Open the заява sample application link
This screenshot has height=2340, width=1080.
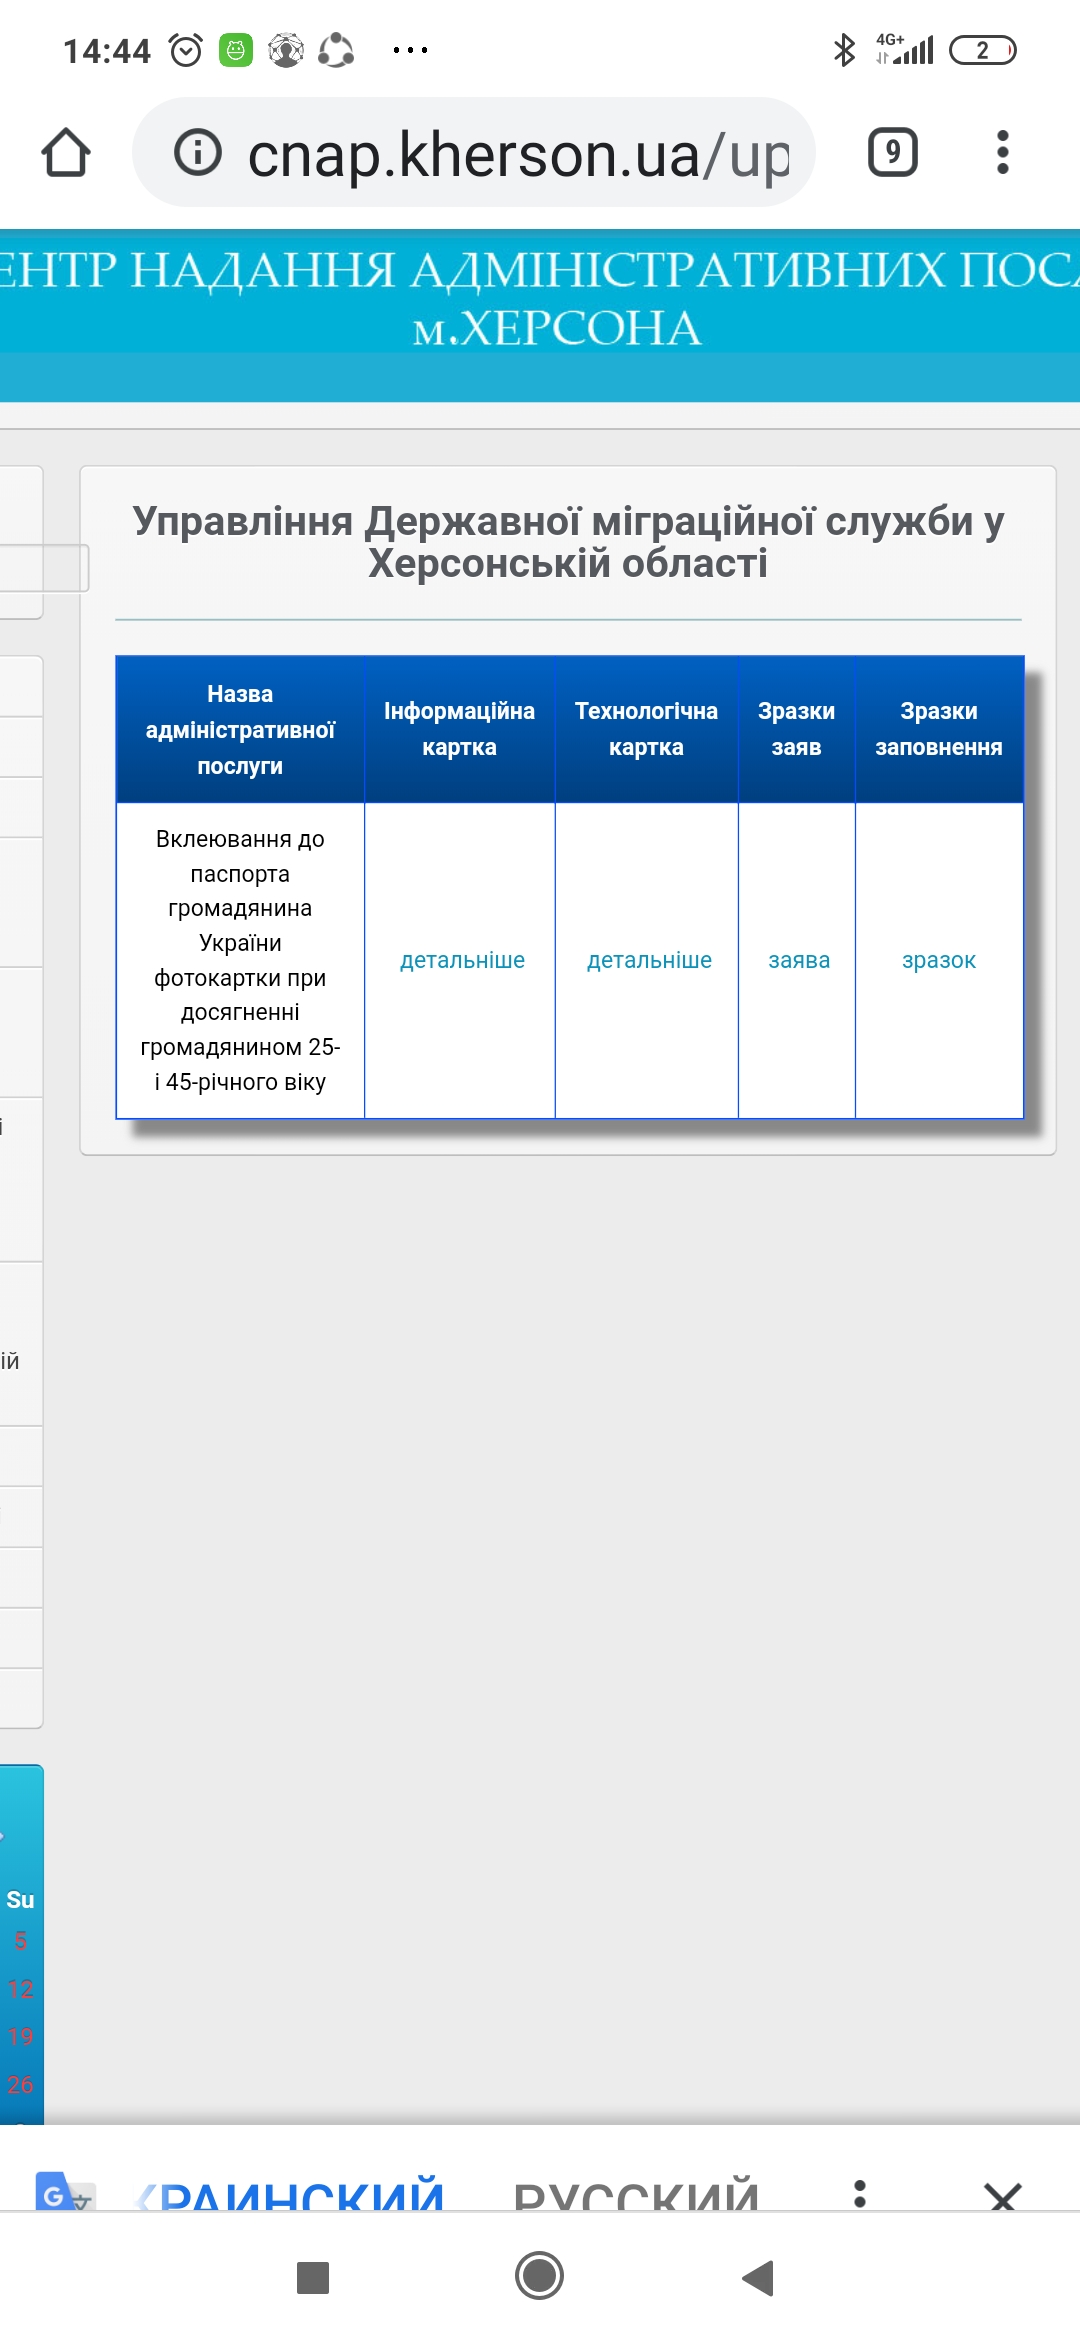click(798, 960)
